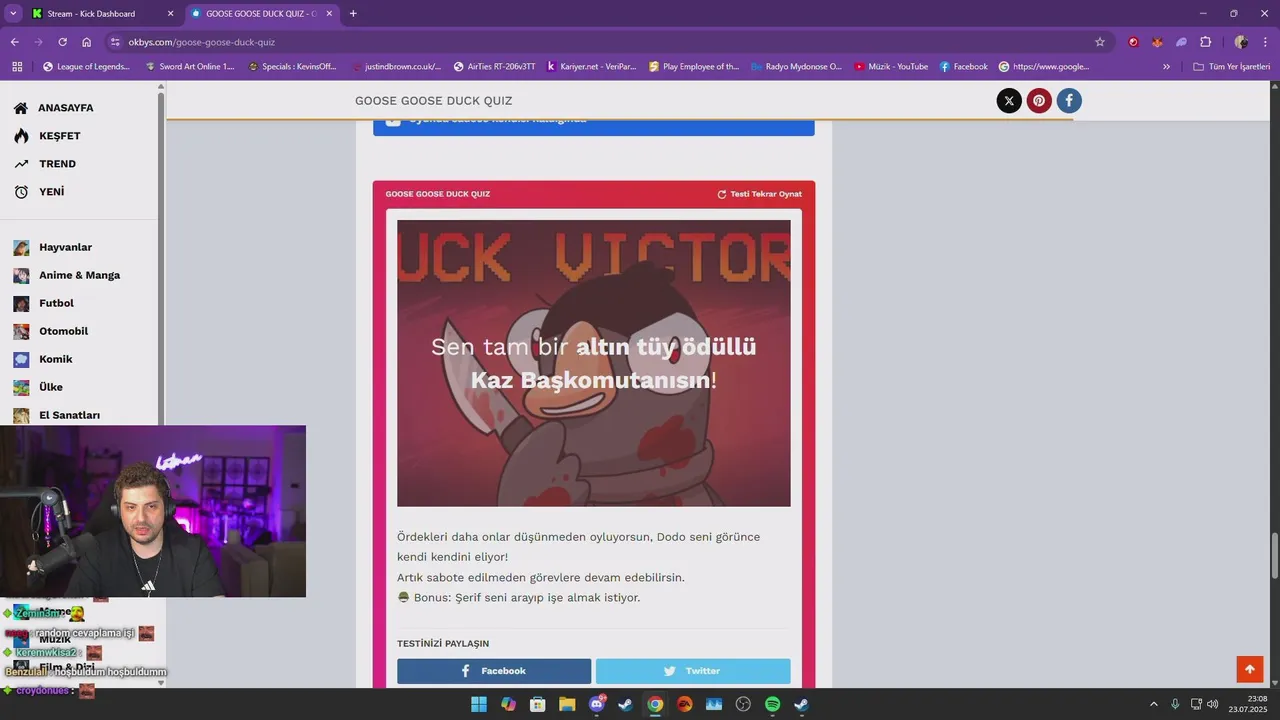Click the scroll-to-top orange arrow button

tap(1249, 669)
